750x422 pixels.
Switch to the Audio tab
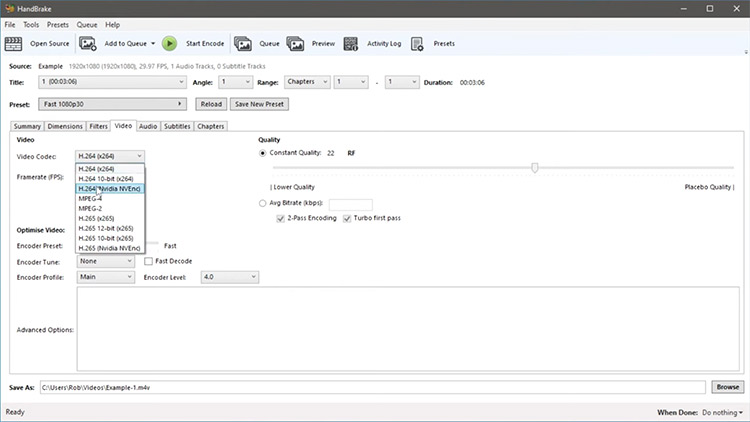148,126
